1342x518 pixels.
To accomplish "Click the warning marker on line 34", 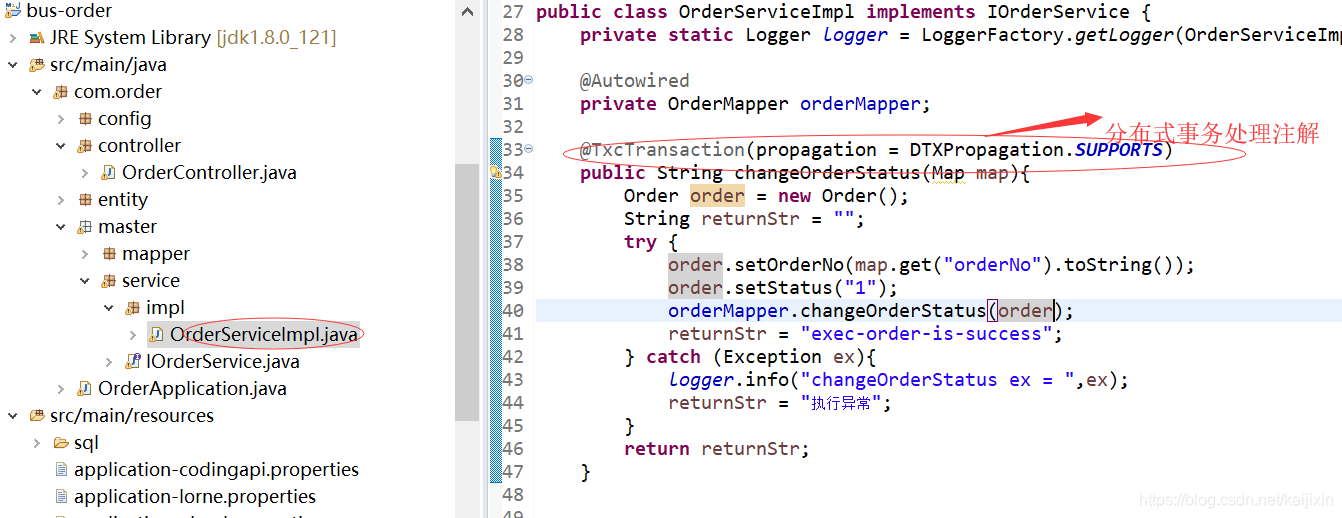I will point(495,173).
